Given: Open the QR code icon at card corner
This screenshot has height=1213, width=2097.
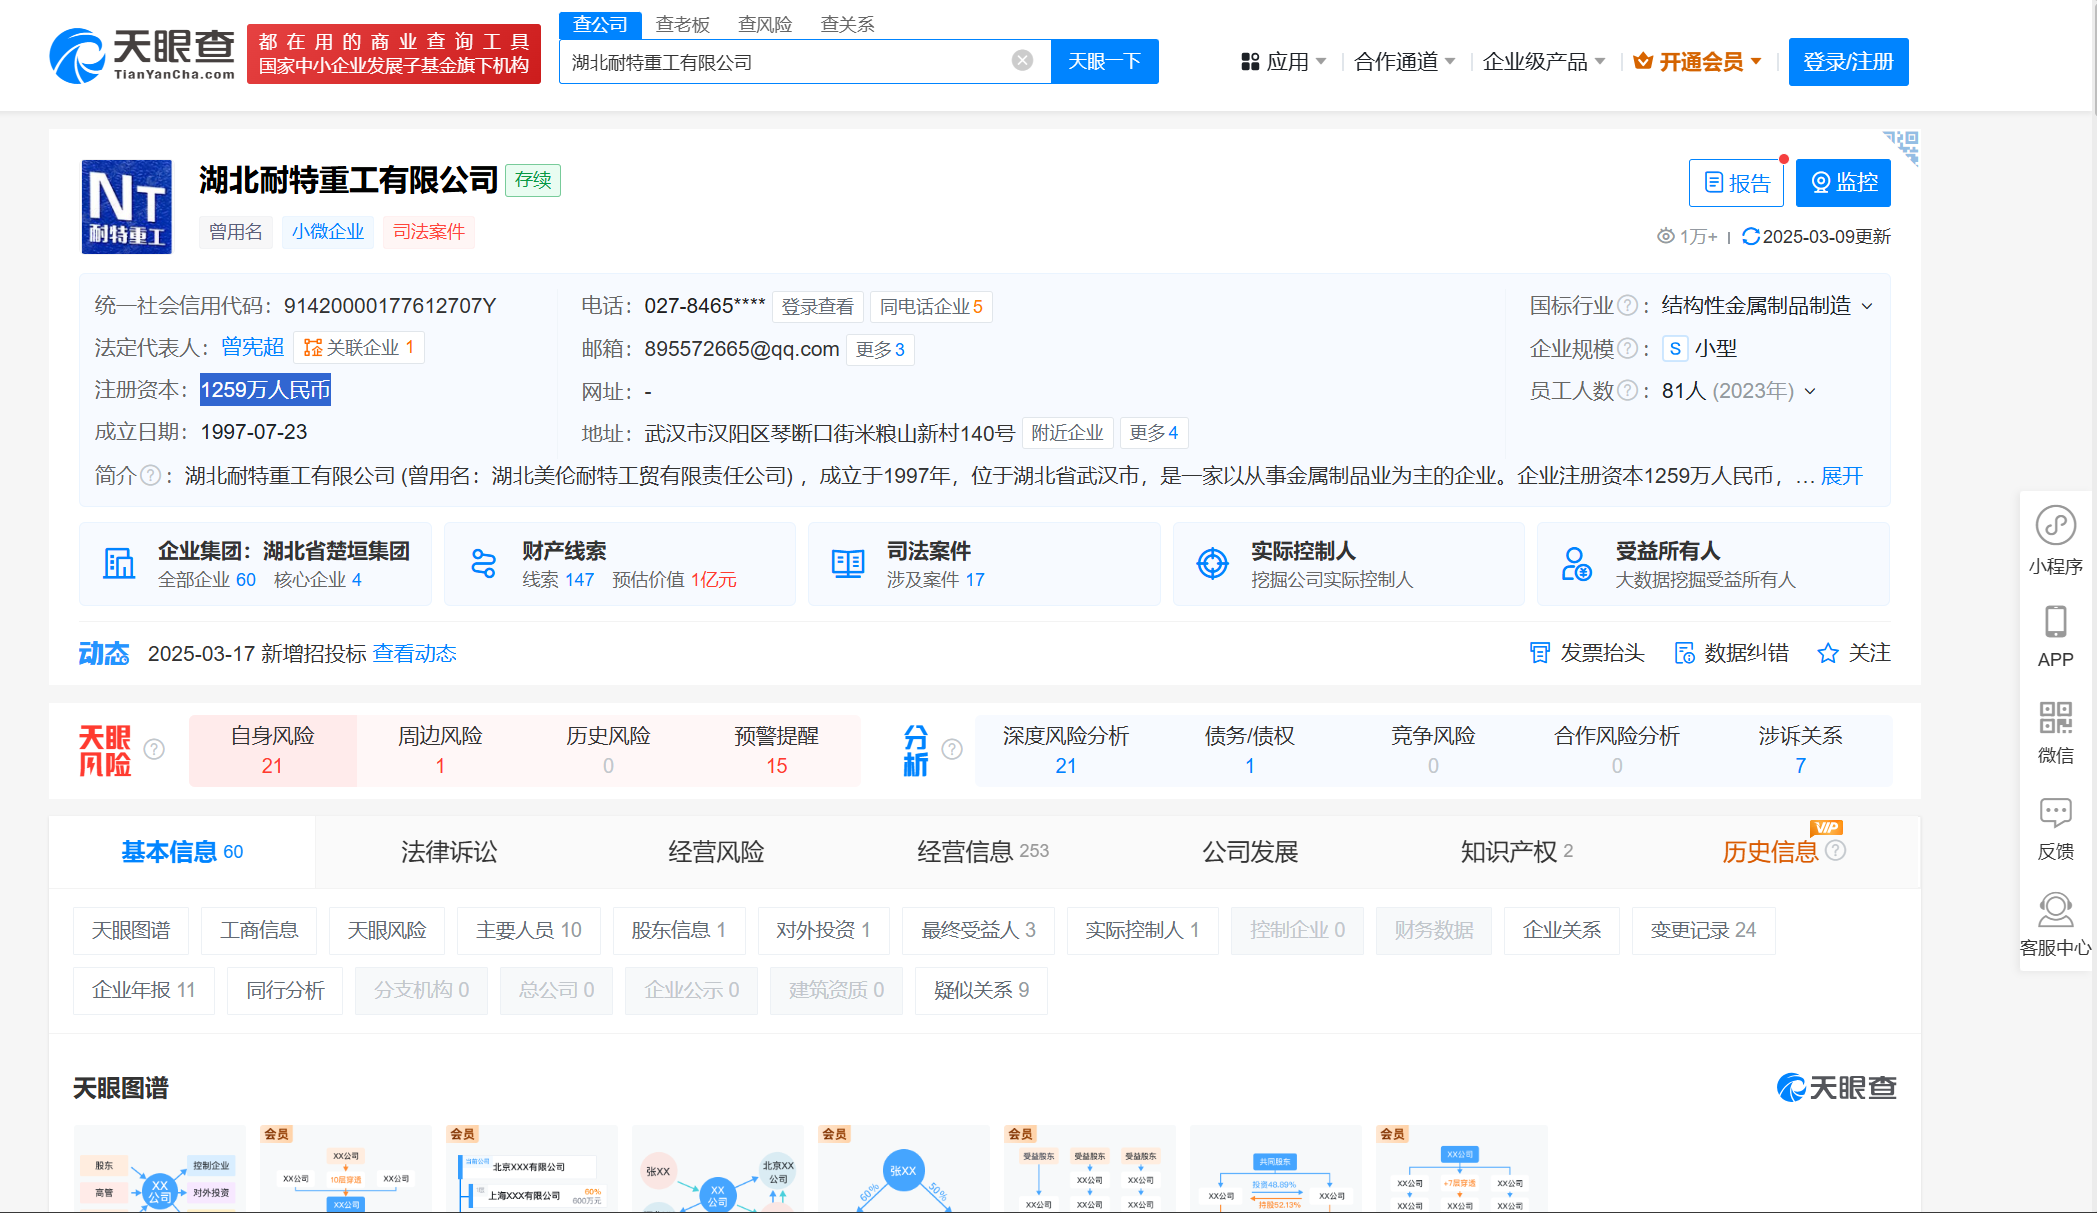Looking at the screenshot, I should 1901,146.
